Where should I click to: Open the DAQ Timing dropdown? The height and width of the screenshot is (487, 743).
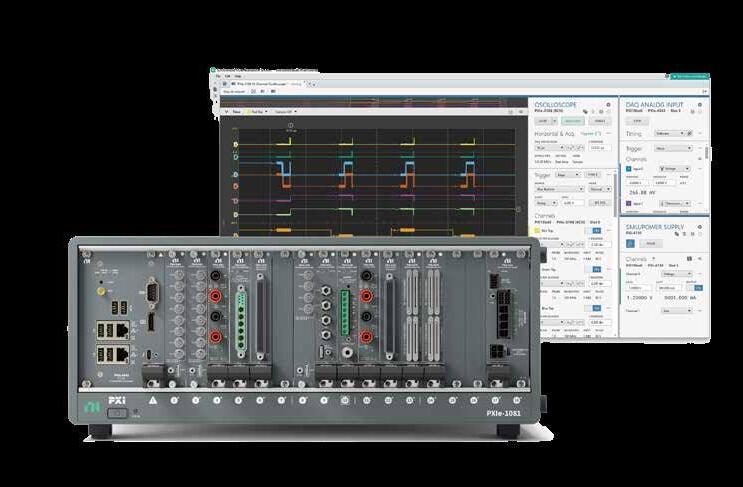coord(670,134)
